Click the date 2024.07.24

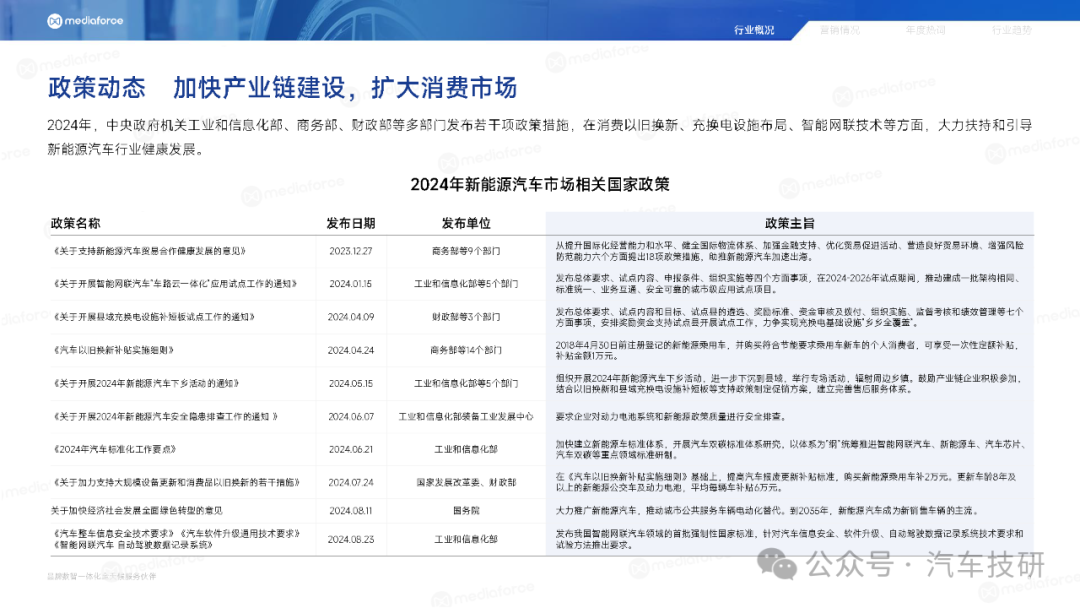[x=351, y=483]
